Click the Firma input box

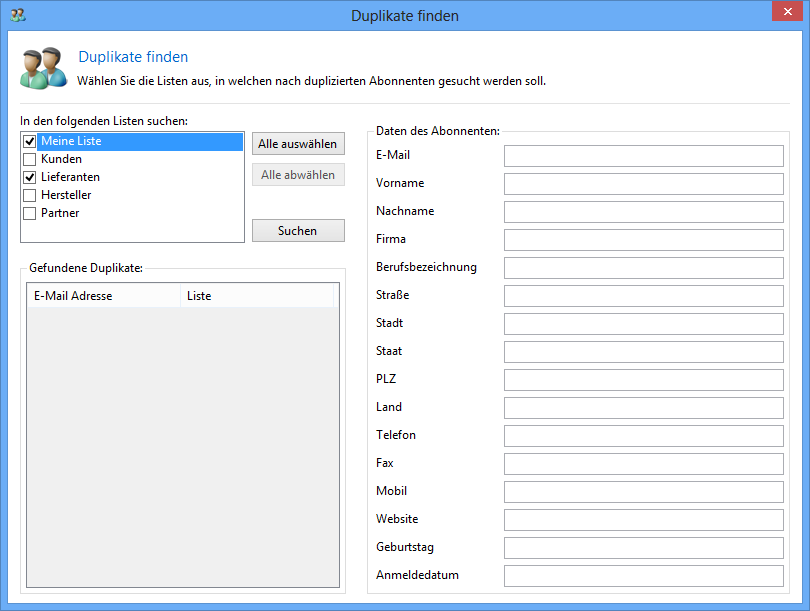(643, 240)
